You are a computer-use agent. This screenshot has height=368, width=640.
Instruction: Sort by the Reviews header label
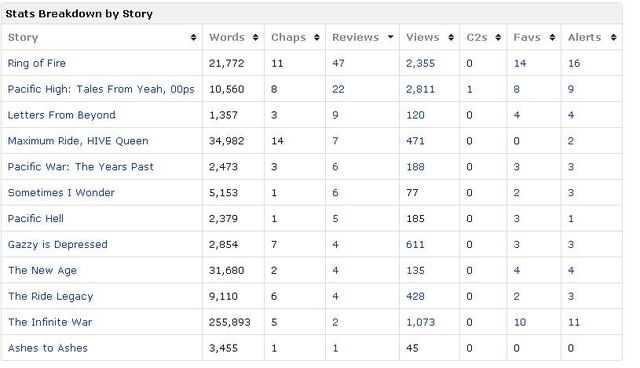click(356, 38)
